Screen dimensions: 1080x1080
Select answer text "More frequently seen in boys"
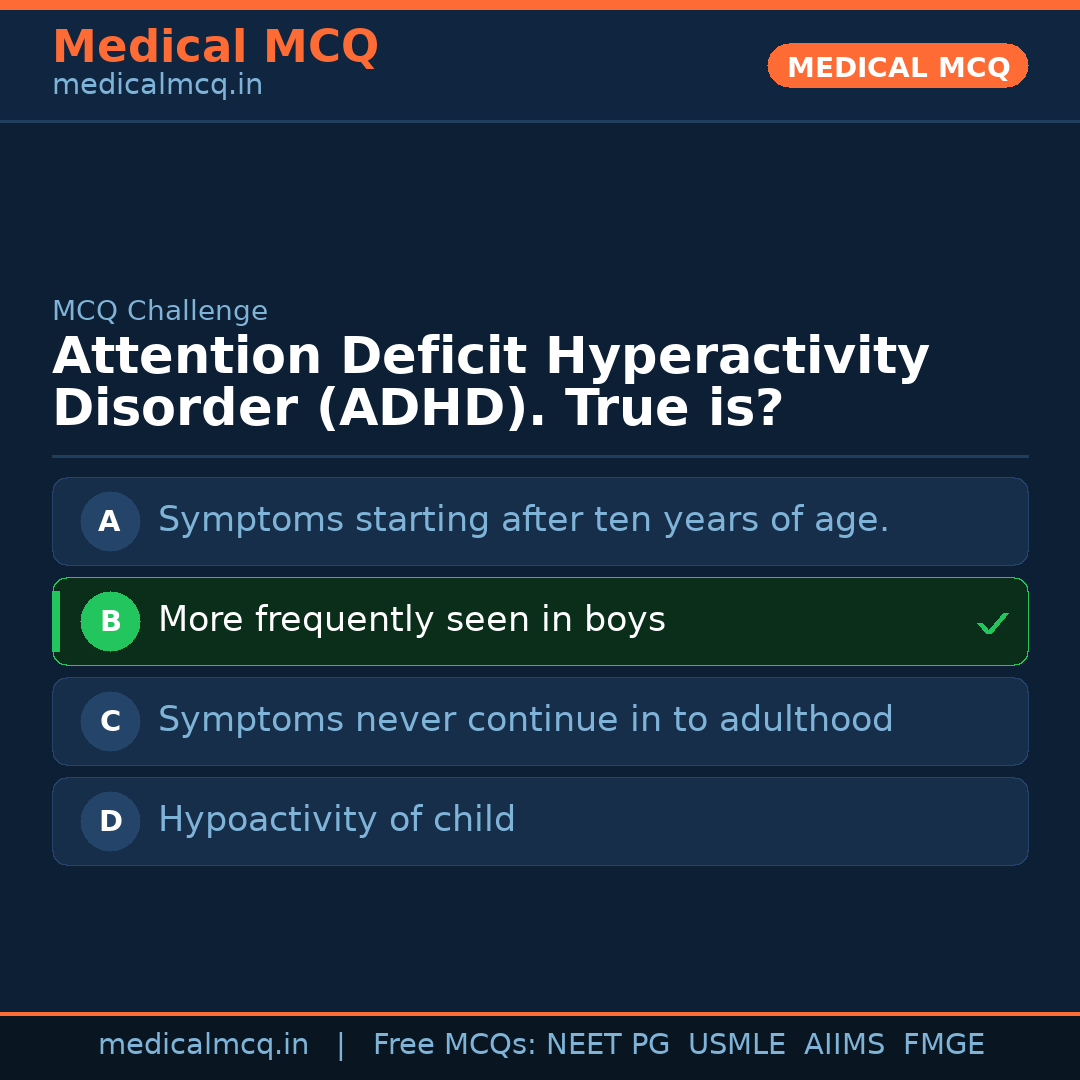tap(411, 620)
